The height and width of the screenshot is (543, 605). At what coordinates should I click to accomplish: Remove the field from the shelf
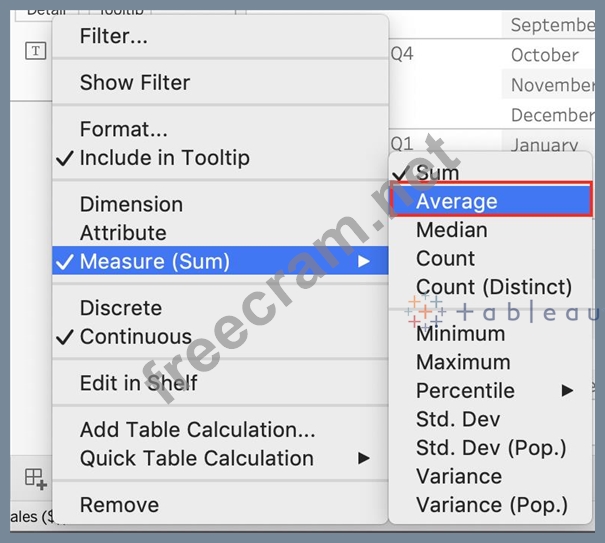point(119,505)
